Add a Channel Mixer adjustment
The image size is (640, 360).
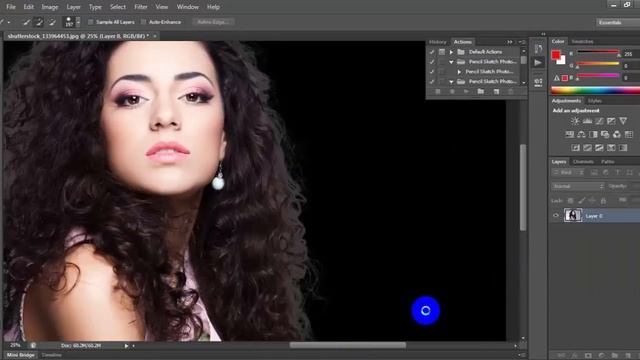617,134
